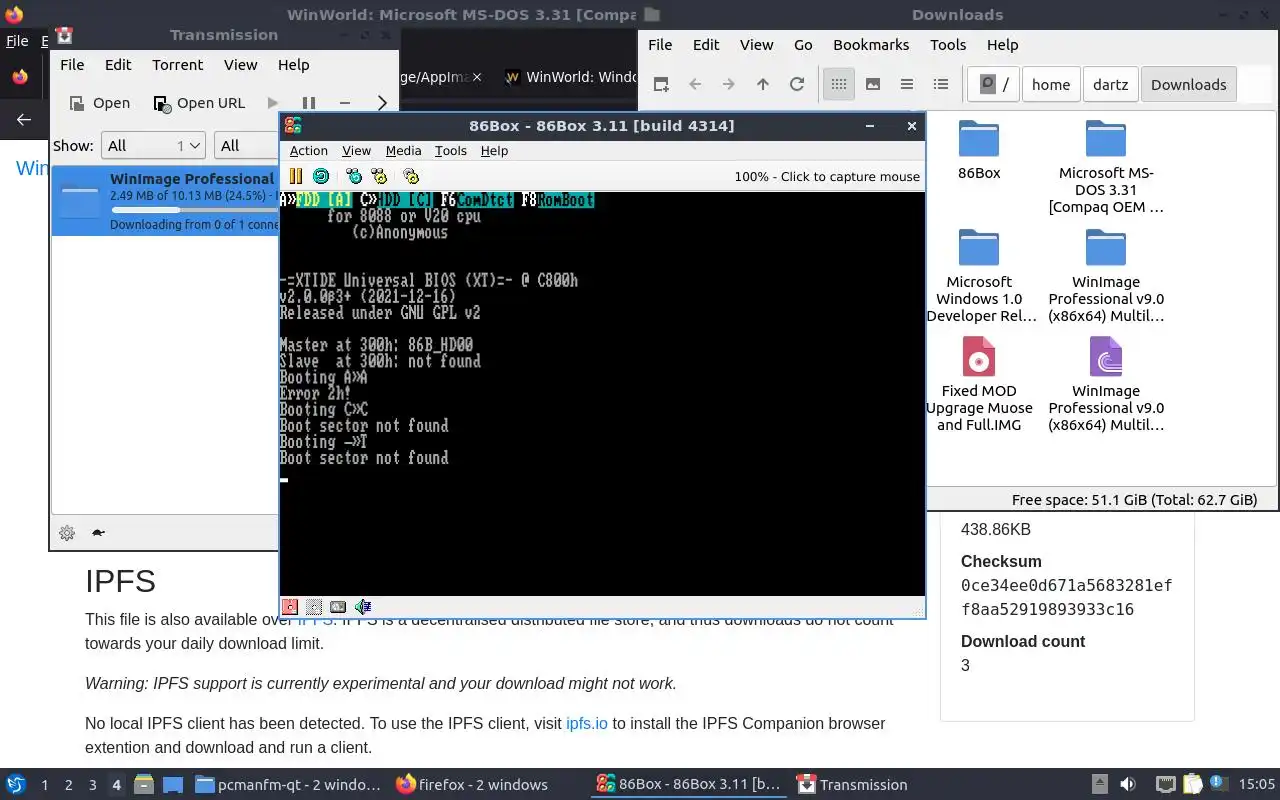Open the 86Box Media menu

coord(403,150)
